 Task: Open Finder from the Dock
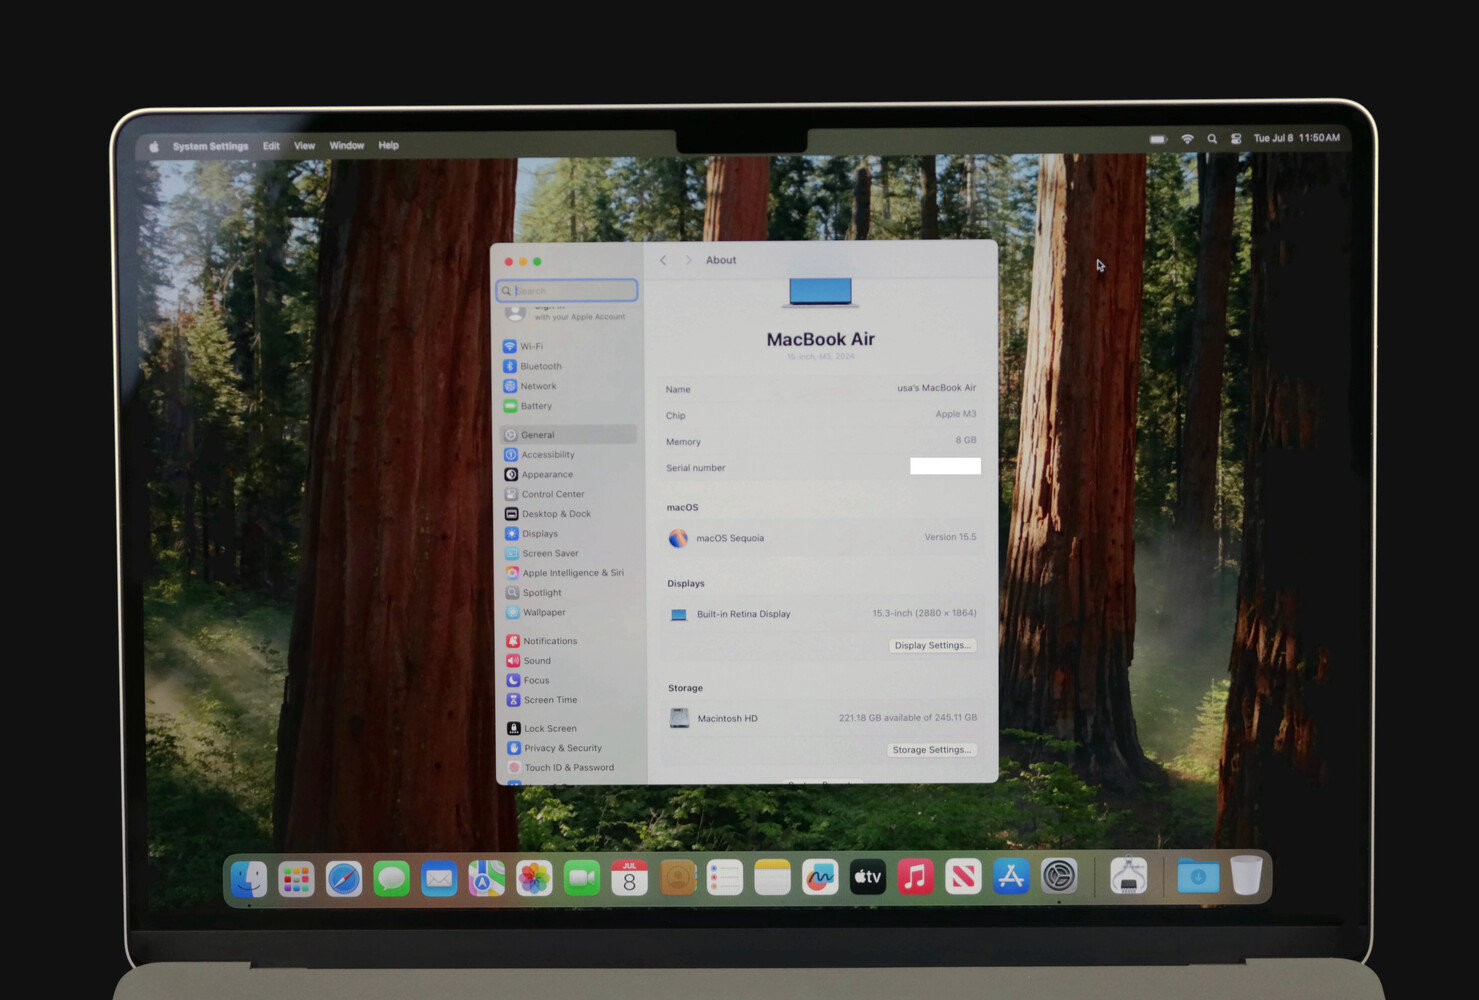pyautogui.click(x=249, y=879)
